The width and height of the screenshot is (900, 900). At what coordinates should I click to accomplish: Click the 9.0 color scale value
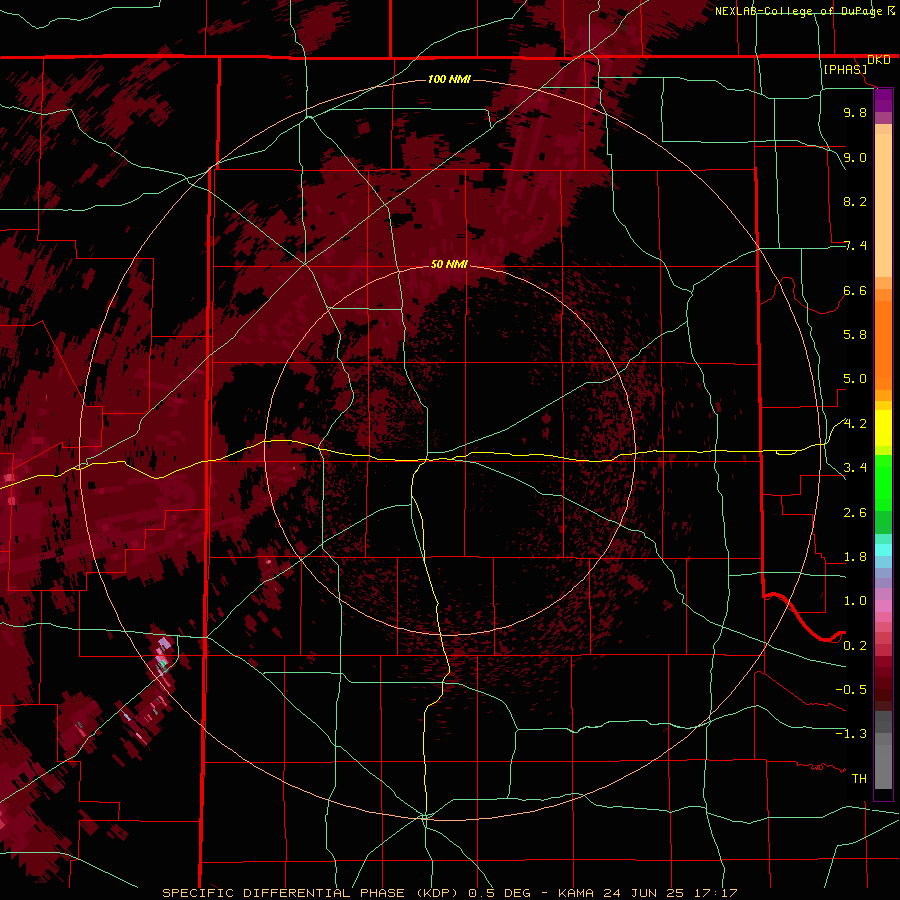coord(855,157)
